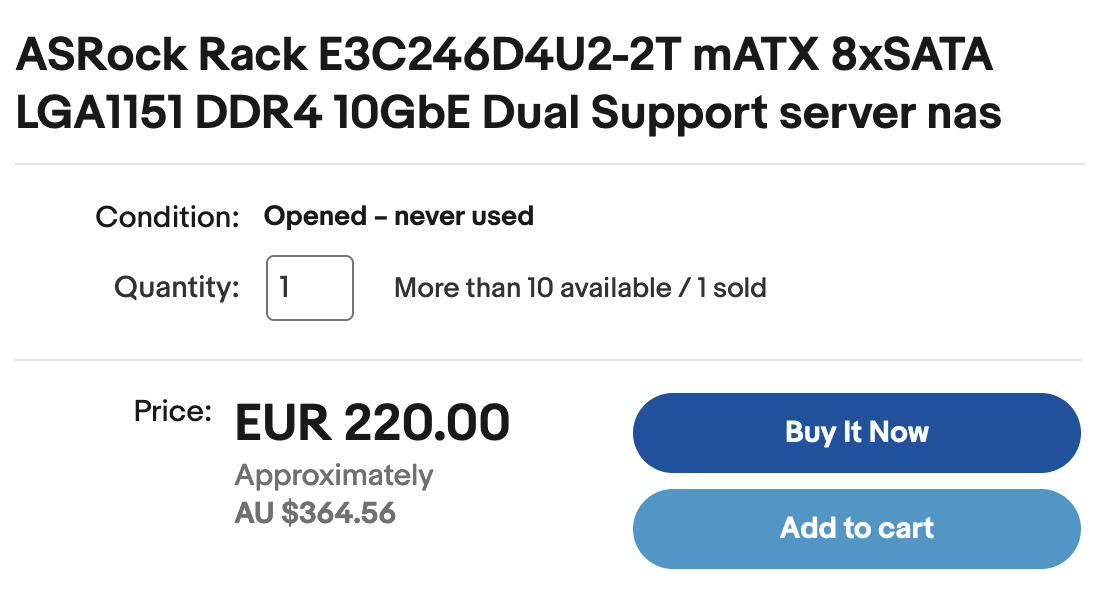
Task: Click the EUR 220.00 price
Action: [372, 423]
